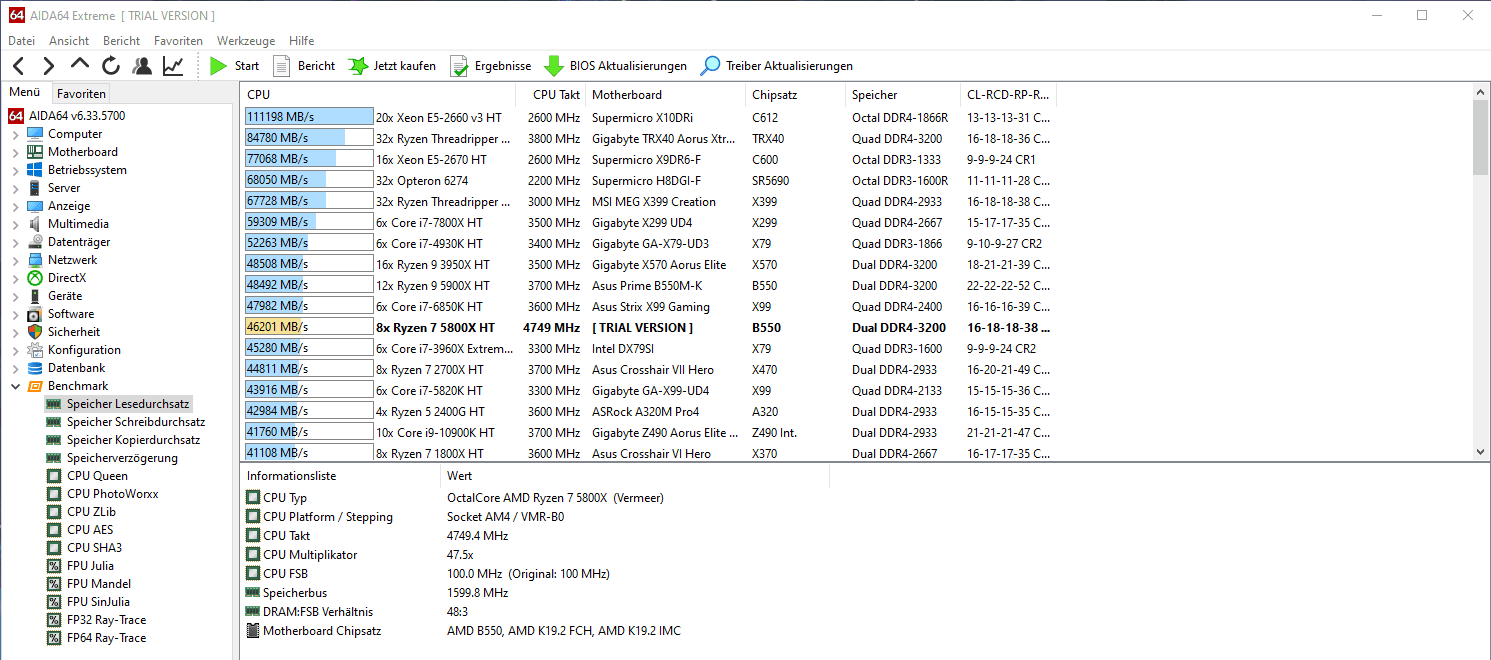The width and height of the screenshot is (1491, 660).
Task: Select the CPU PhotoWorxx benchmark icon
Action: coord(54,494)
